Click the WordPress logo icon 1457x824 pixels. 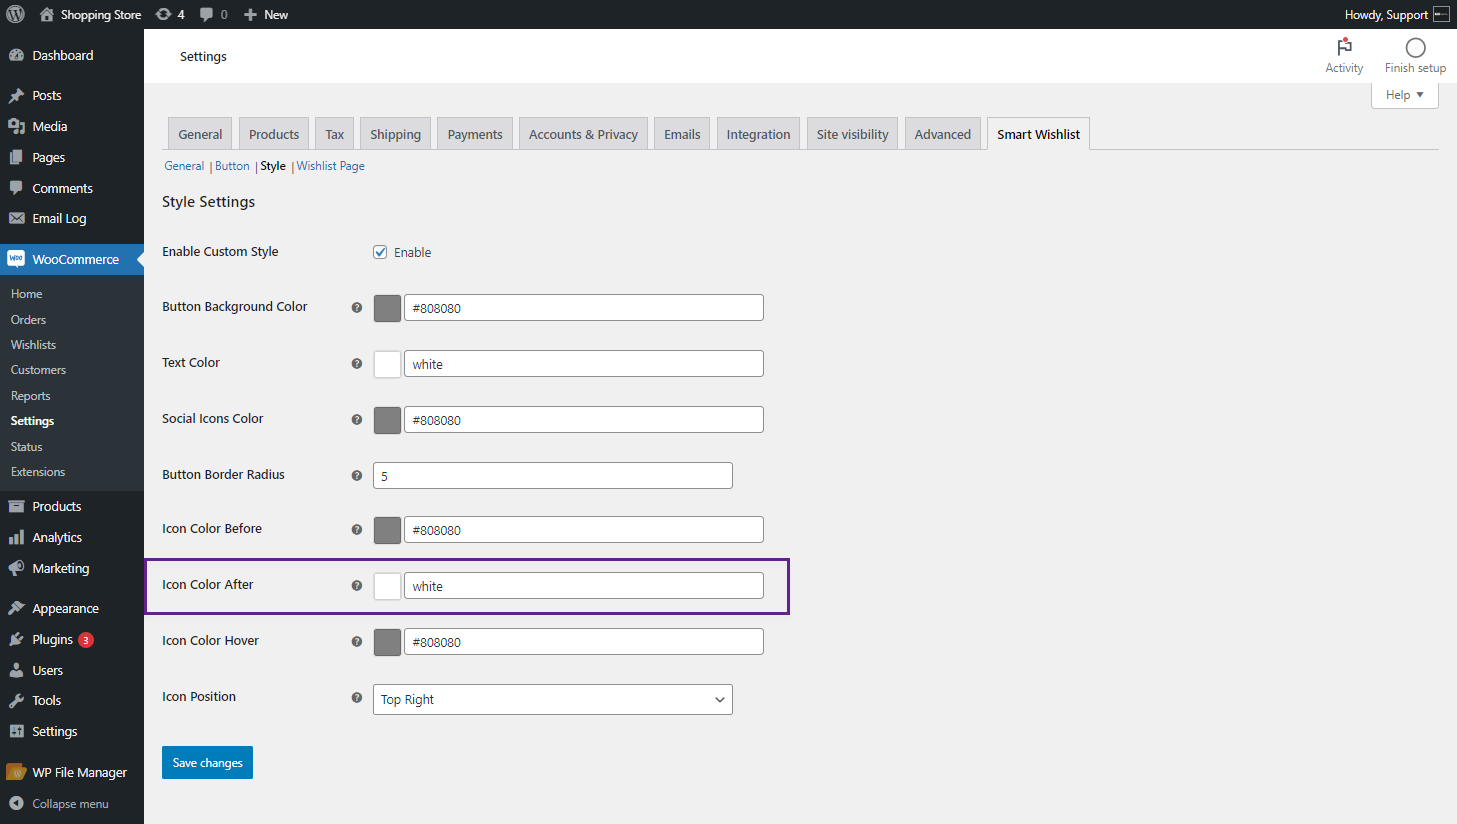(15, 14)
